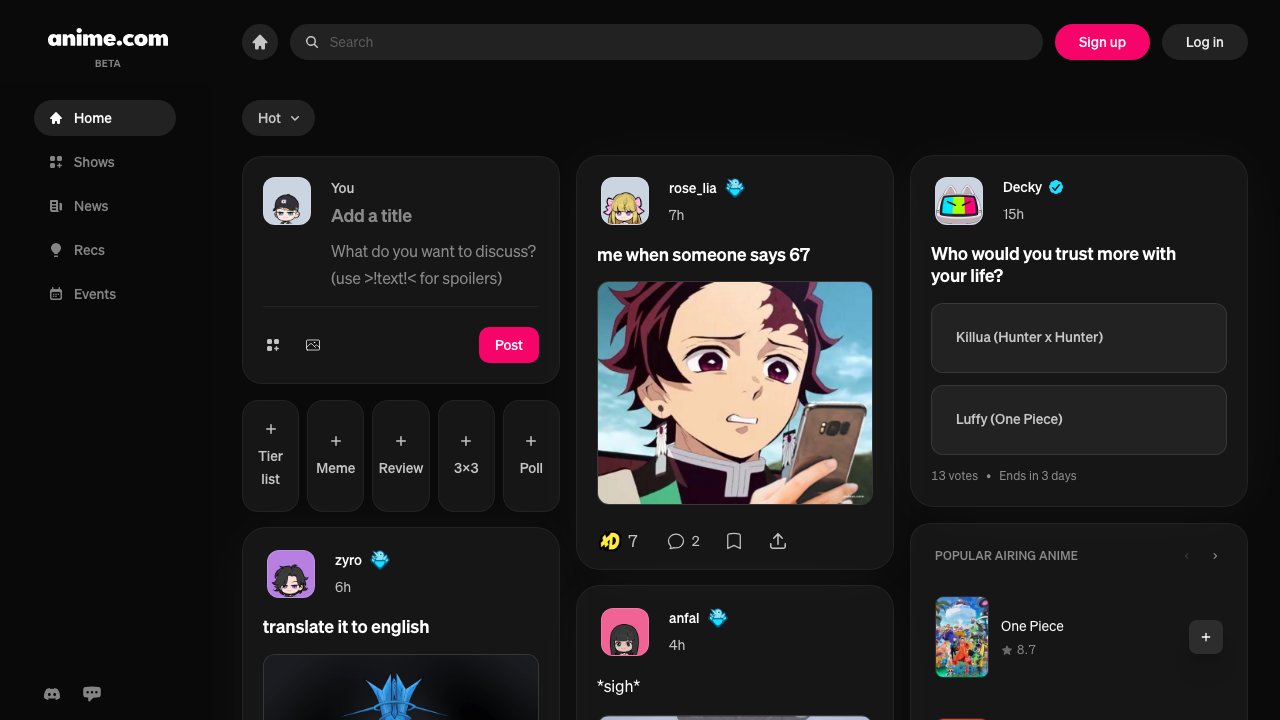Open the One Piece title link
The height and width of the screenshot is (720, 1280).
[1032, 626]
